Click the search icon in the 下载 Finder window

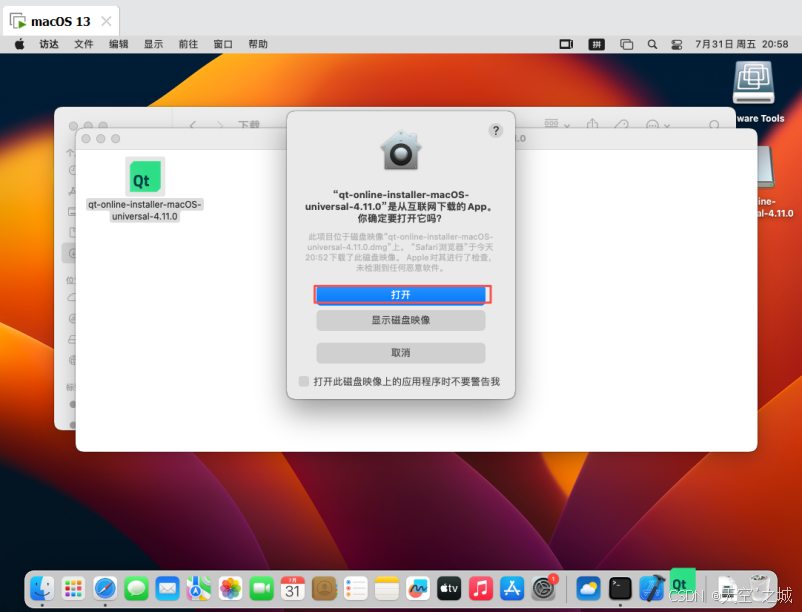(714, 125)
